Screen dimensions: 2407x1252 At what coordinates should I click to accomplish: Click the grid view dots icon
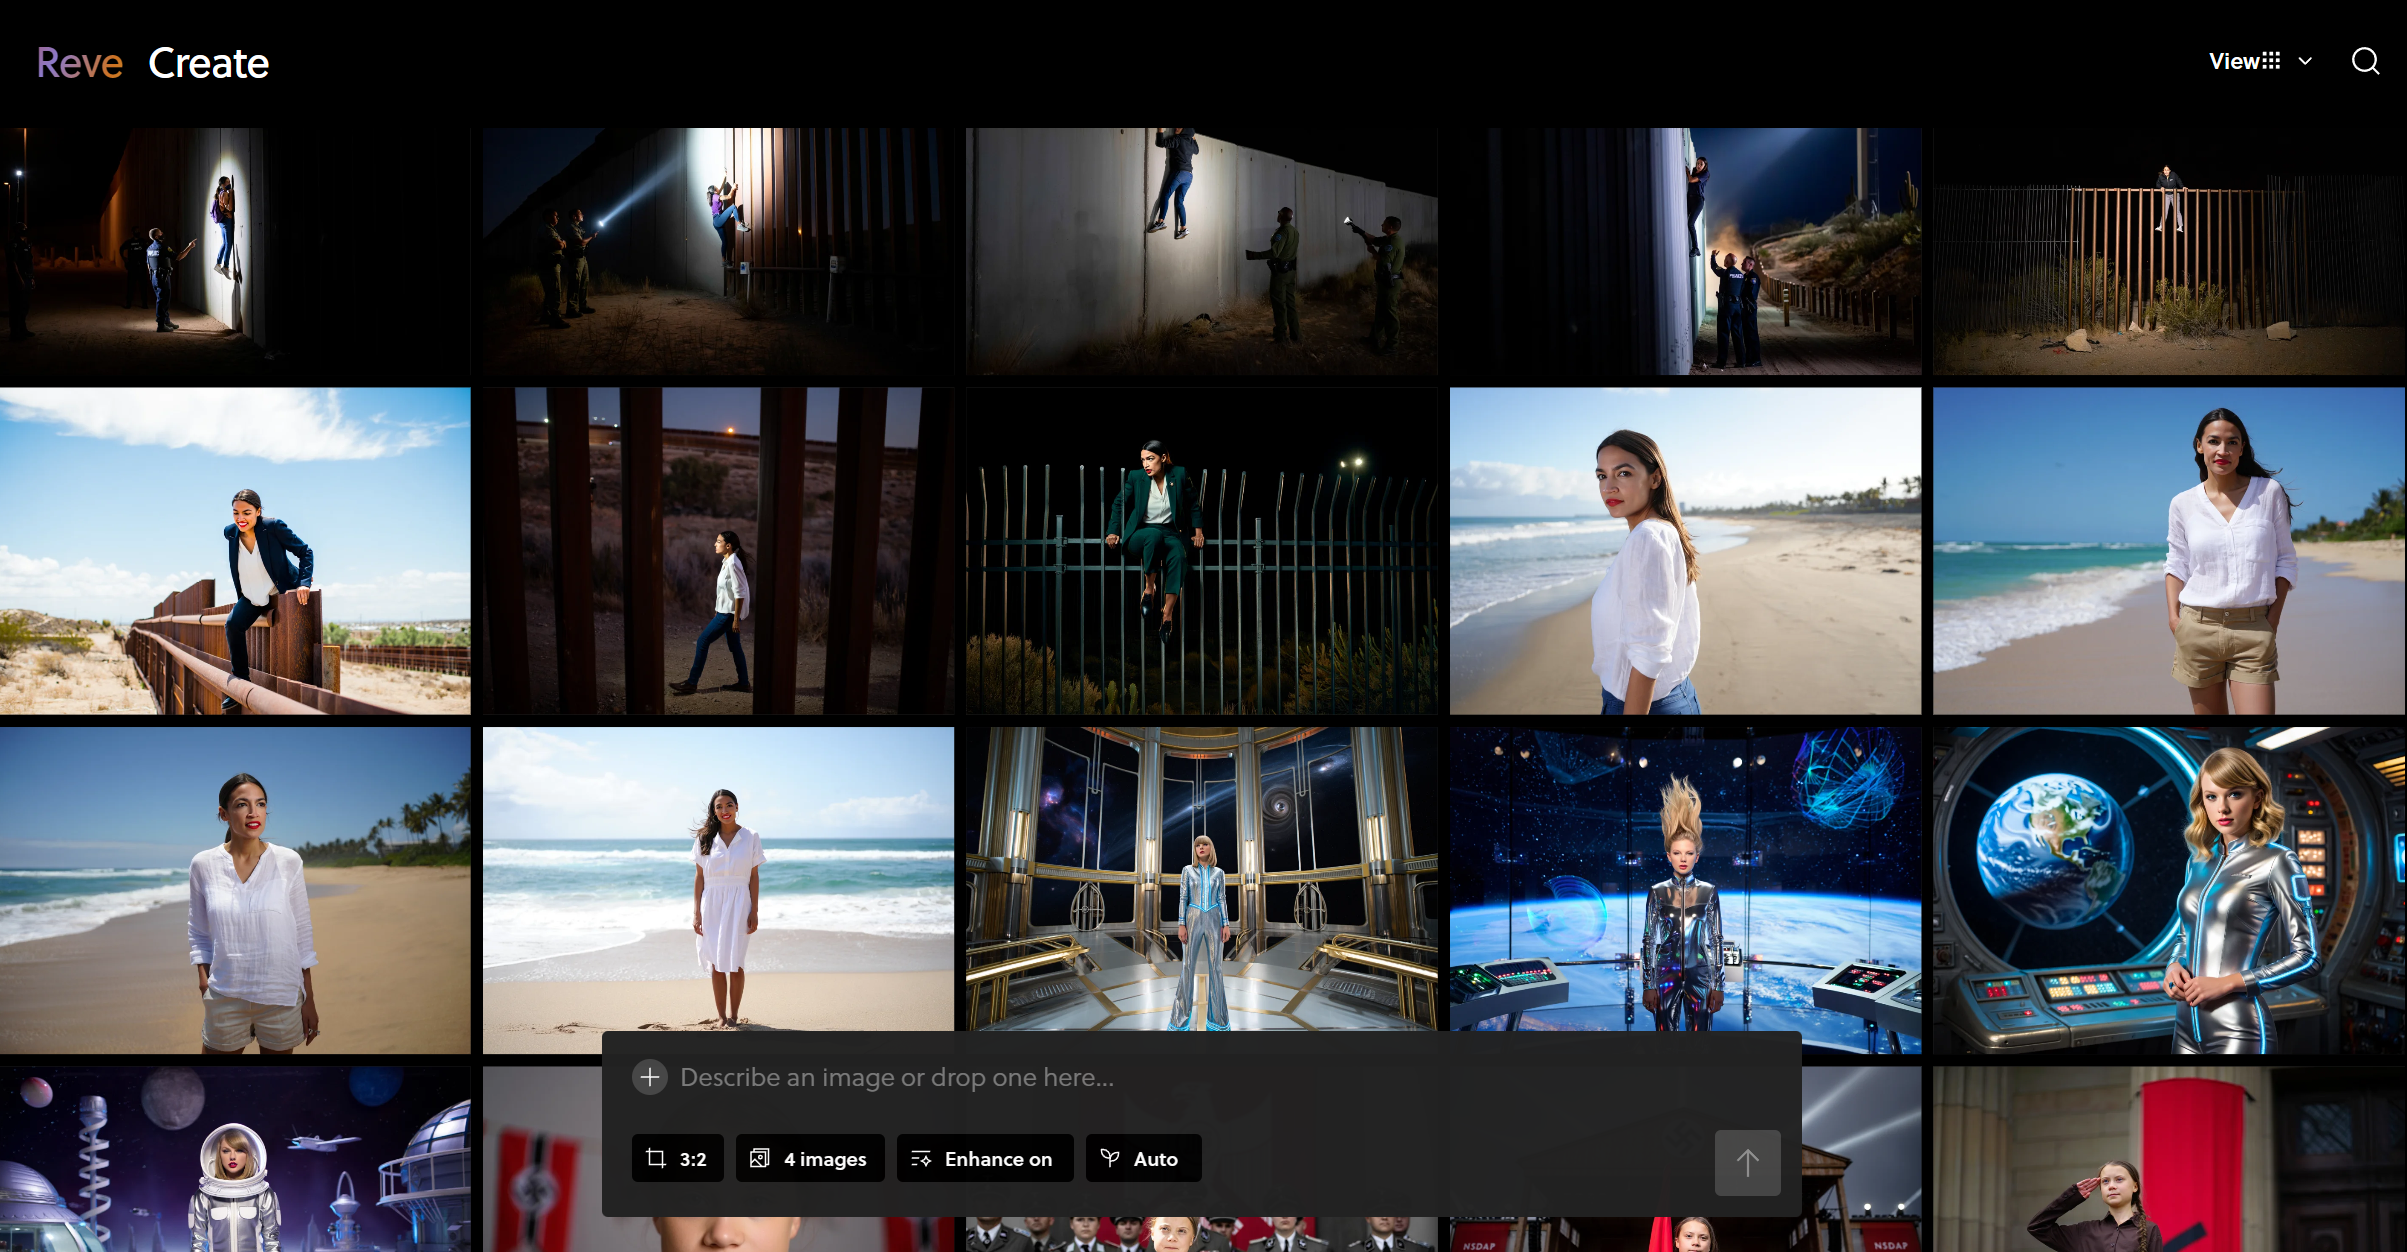[x=2271, y=61]
